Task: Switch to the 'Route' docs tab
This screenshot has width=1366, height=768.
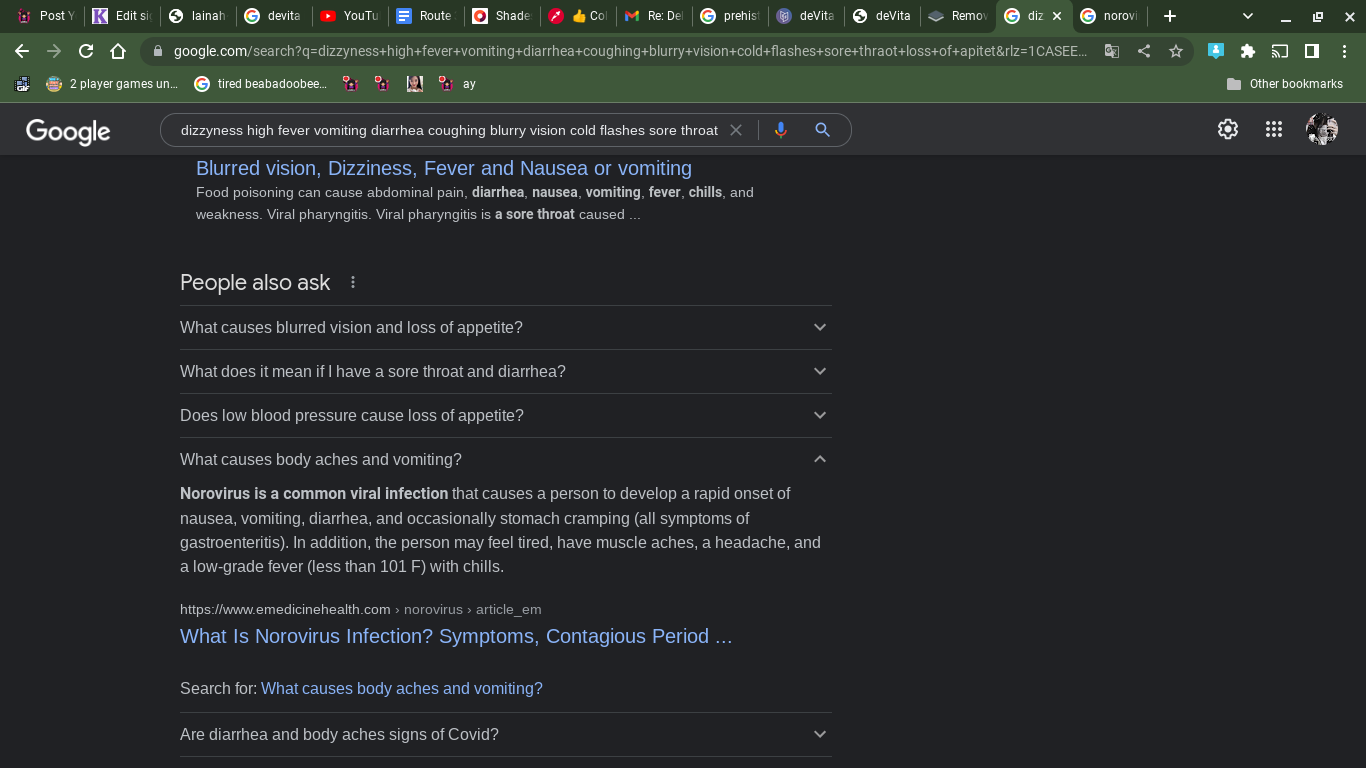Action: pos(425,16)
